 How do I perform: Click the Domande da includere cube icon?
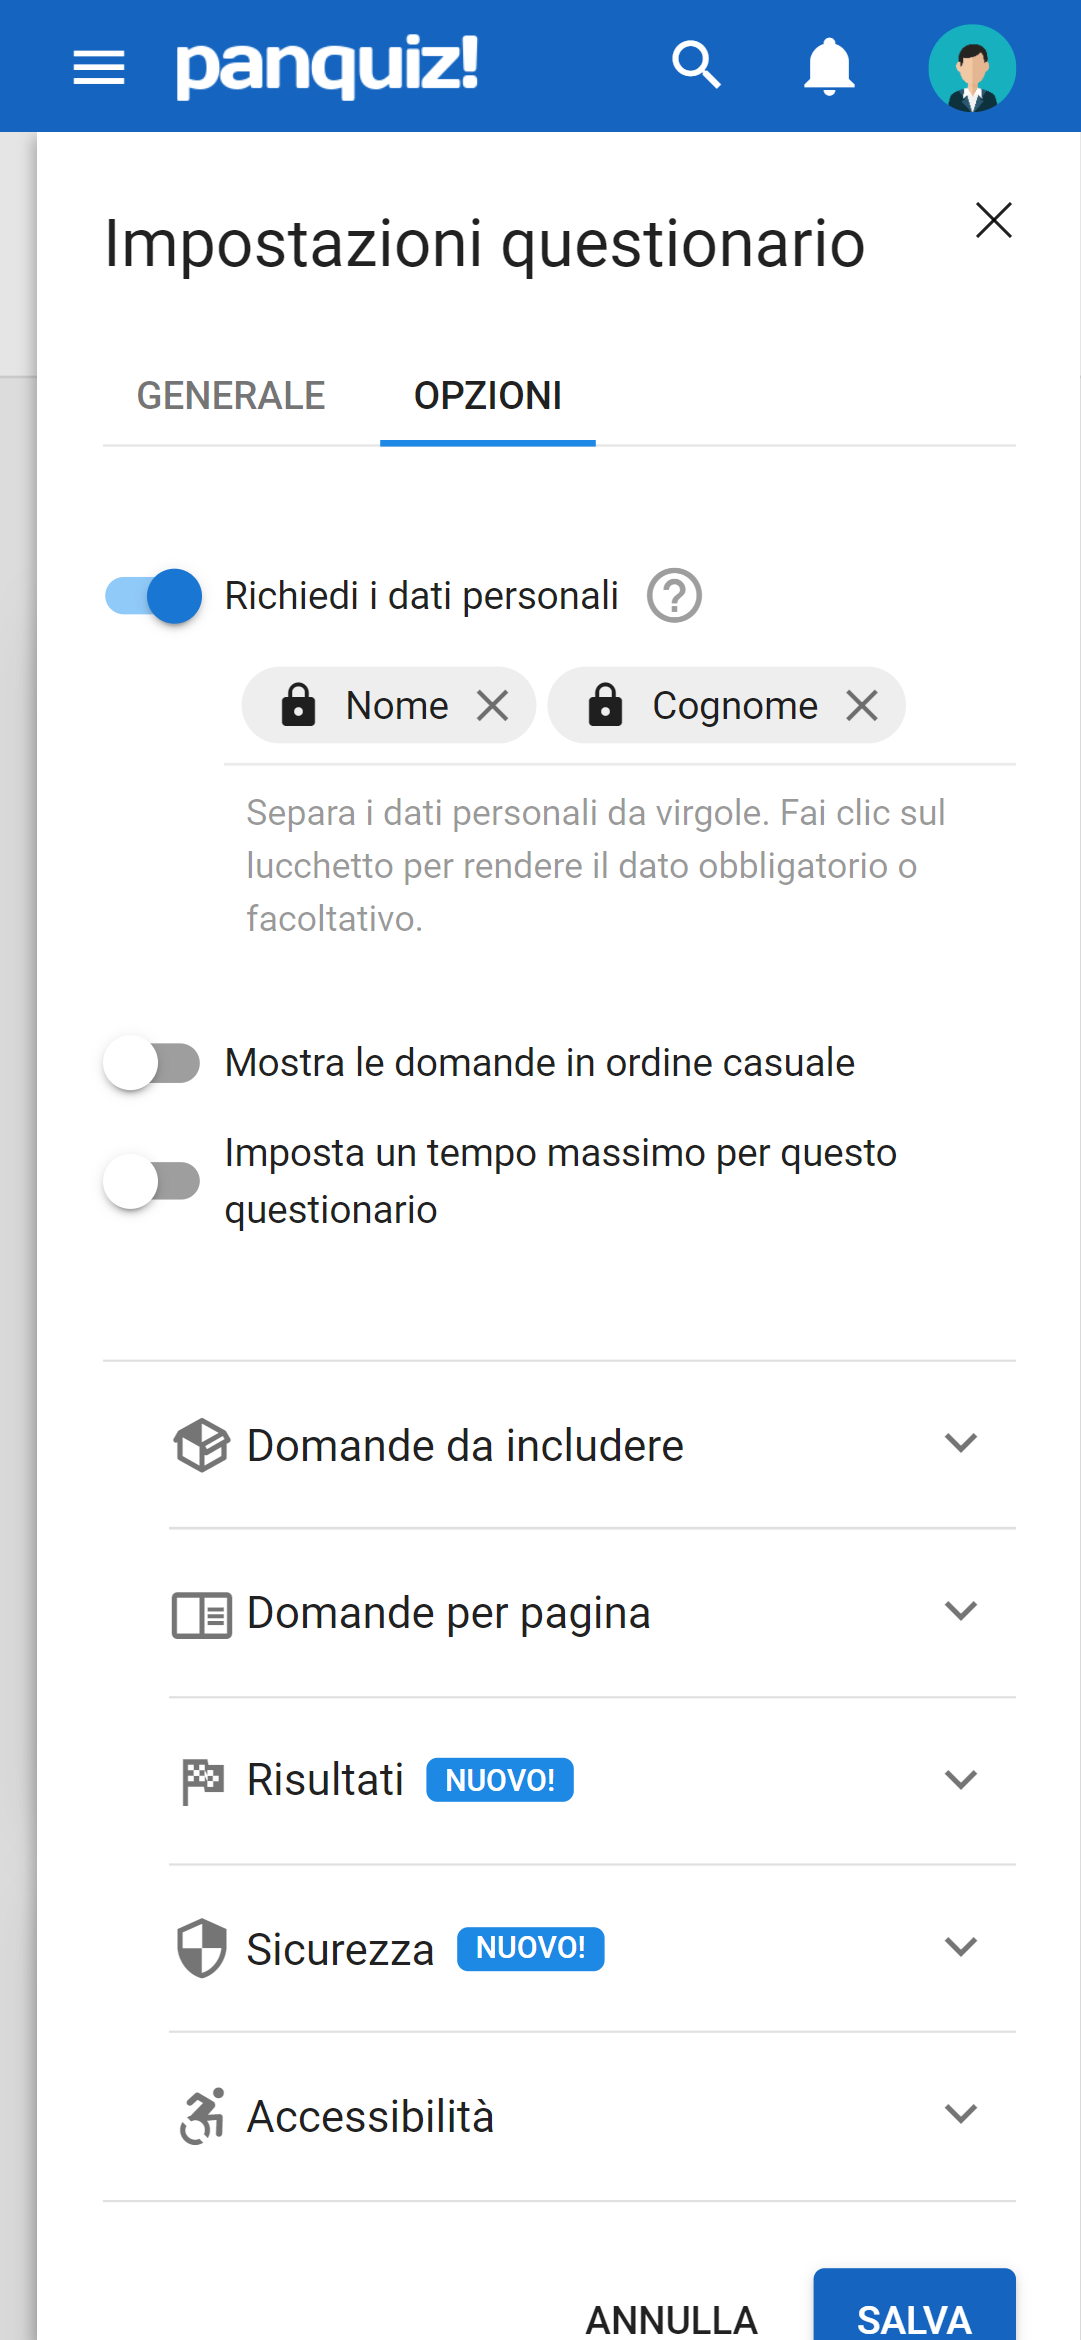click(x=201, y=1445)
